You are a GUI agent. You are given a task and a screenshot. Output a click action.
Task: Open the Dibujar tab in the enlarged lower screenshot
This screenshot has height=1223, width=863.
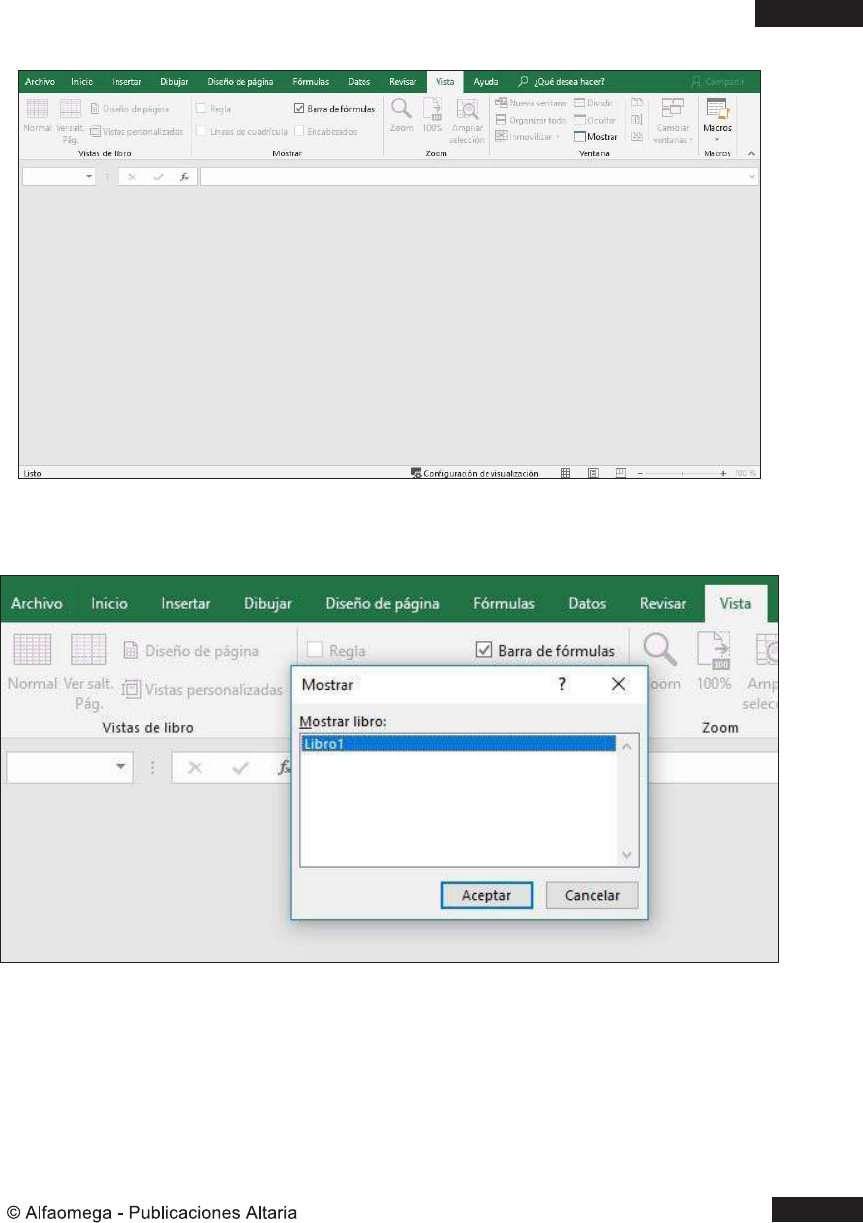pyautogui.click(x=268, y=603)
